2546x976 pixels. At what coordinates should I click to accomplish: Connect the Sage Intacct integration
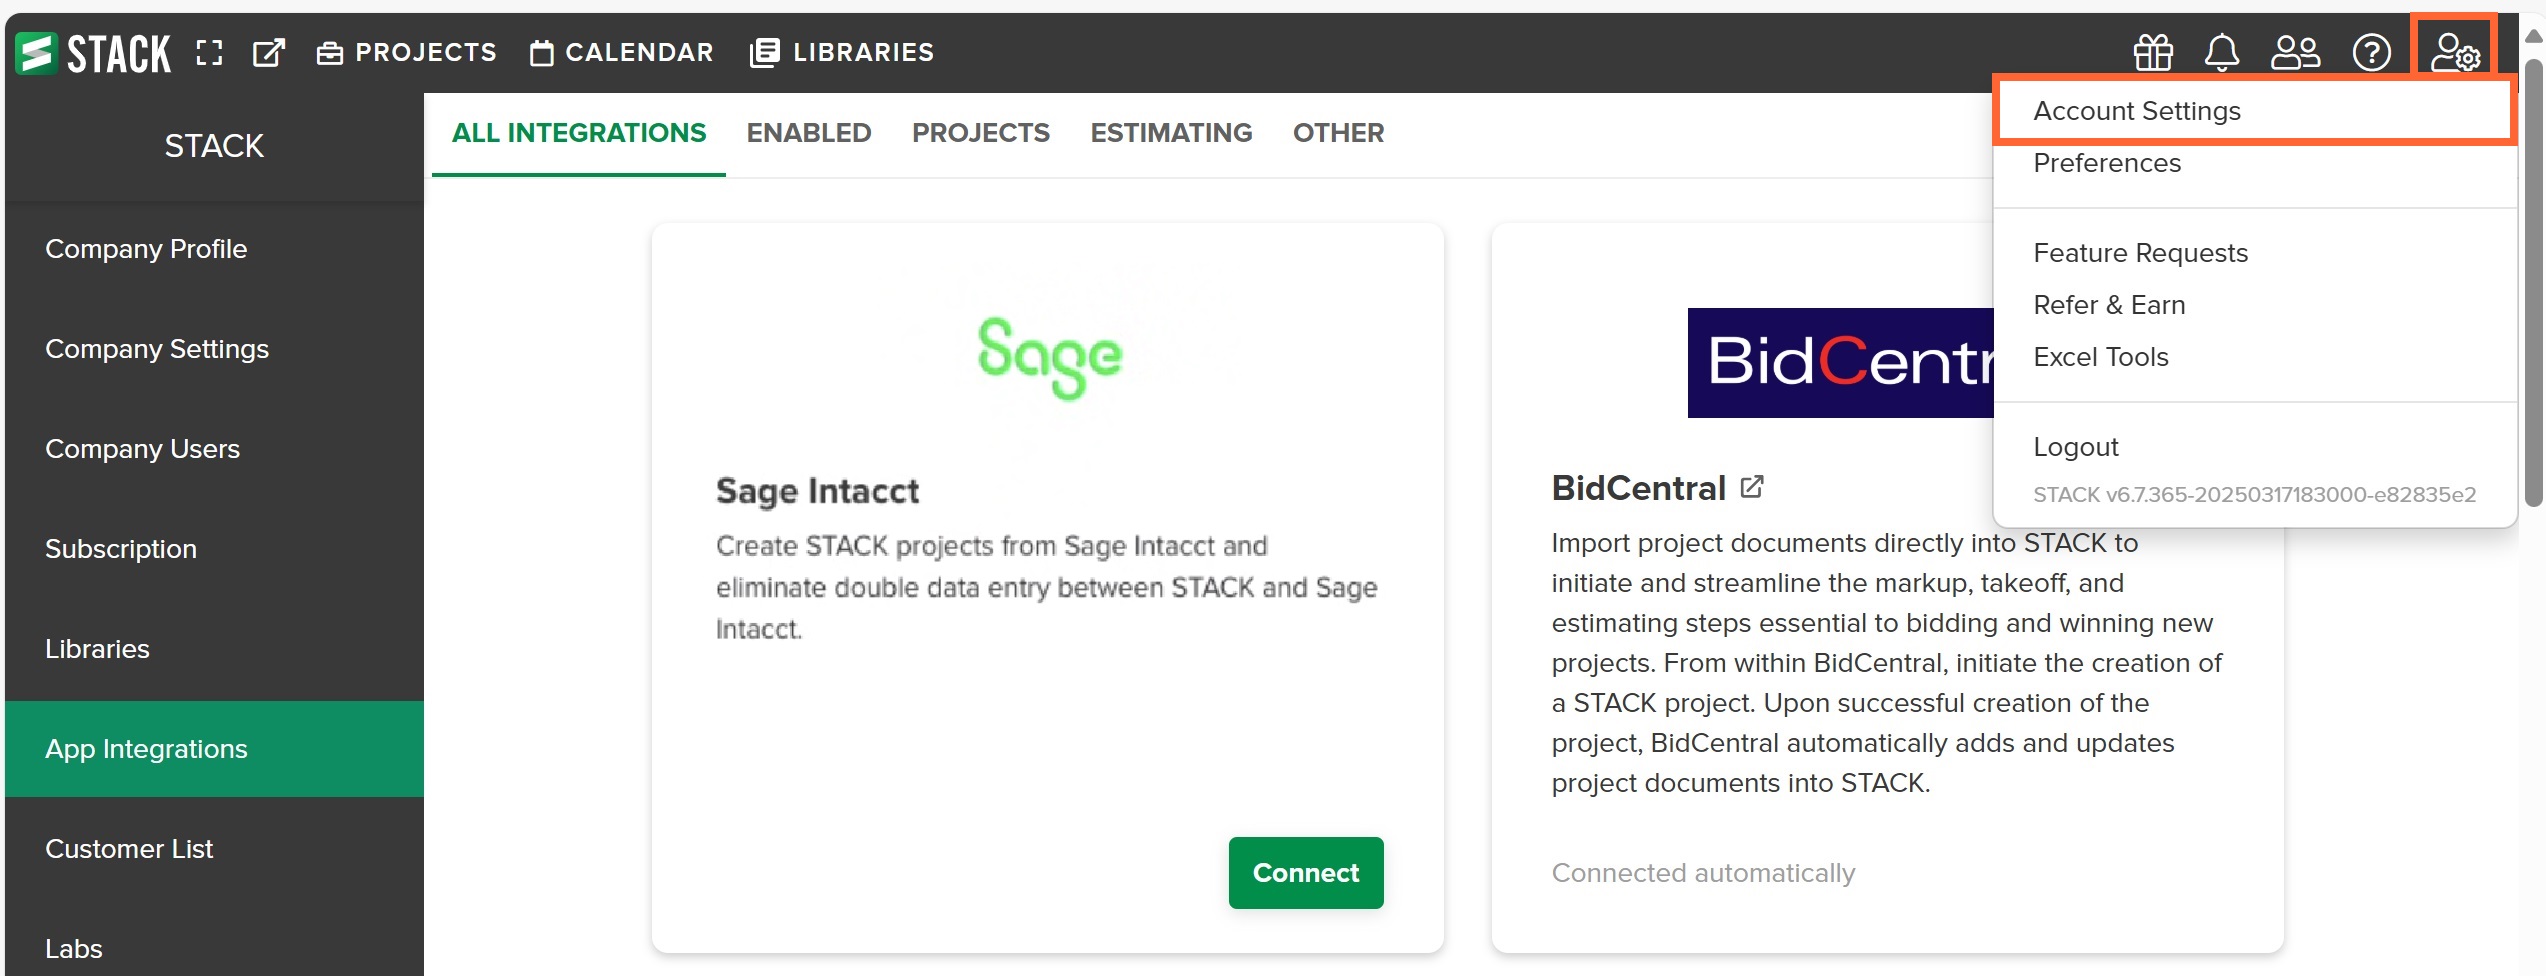tap(1306, 873)
